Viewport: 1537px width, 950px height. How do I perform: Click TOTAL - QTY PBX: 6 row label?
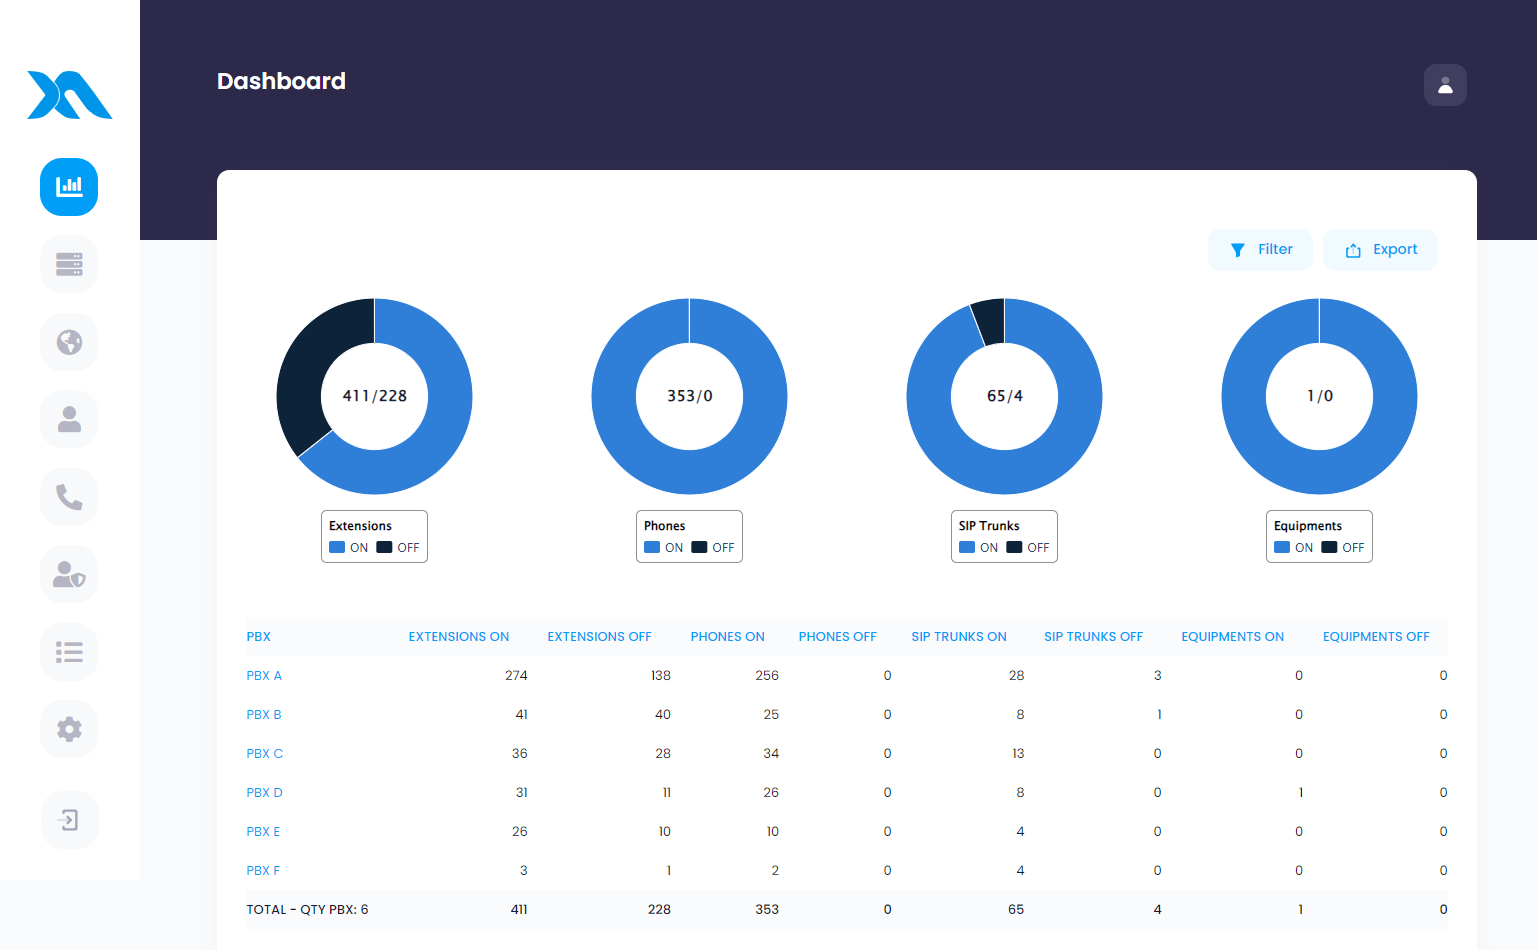[x=307, y=910]
